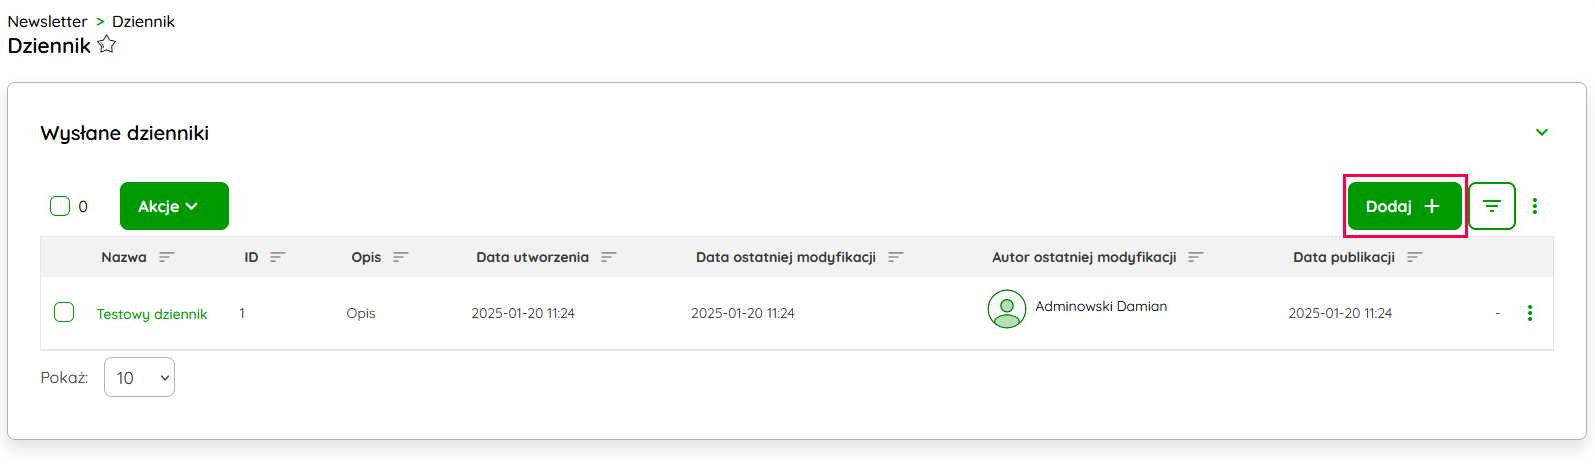
Task: Sort by Opis column icon
Action: pyautogui.click(x=401, y=257)
